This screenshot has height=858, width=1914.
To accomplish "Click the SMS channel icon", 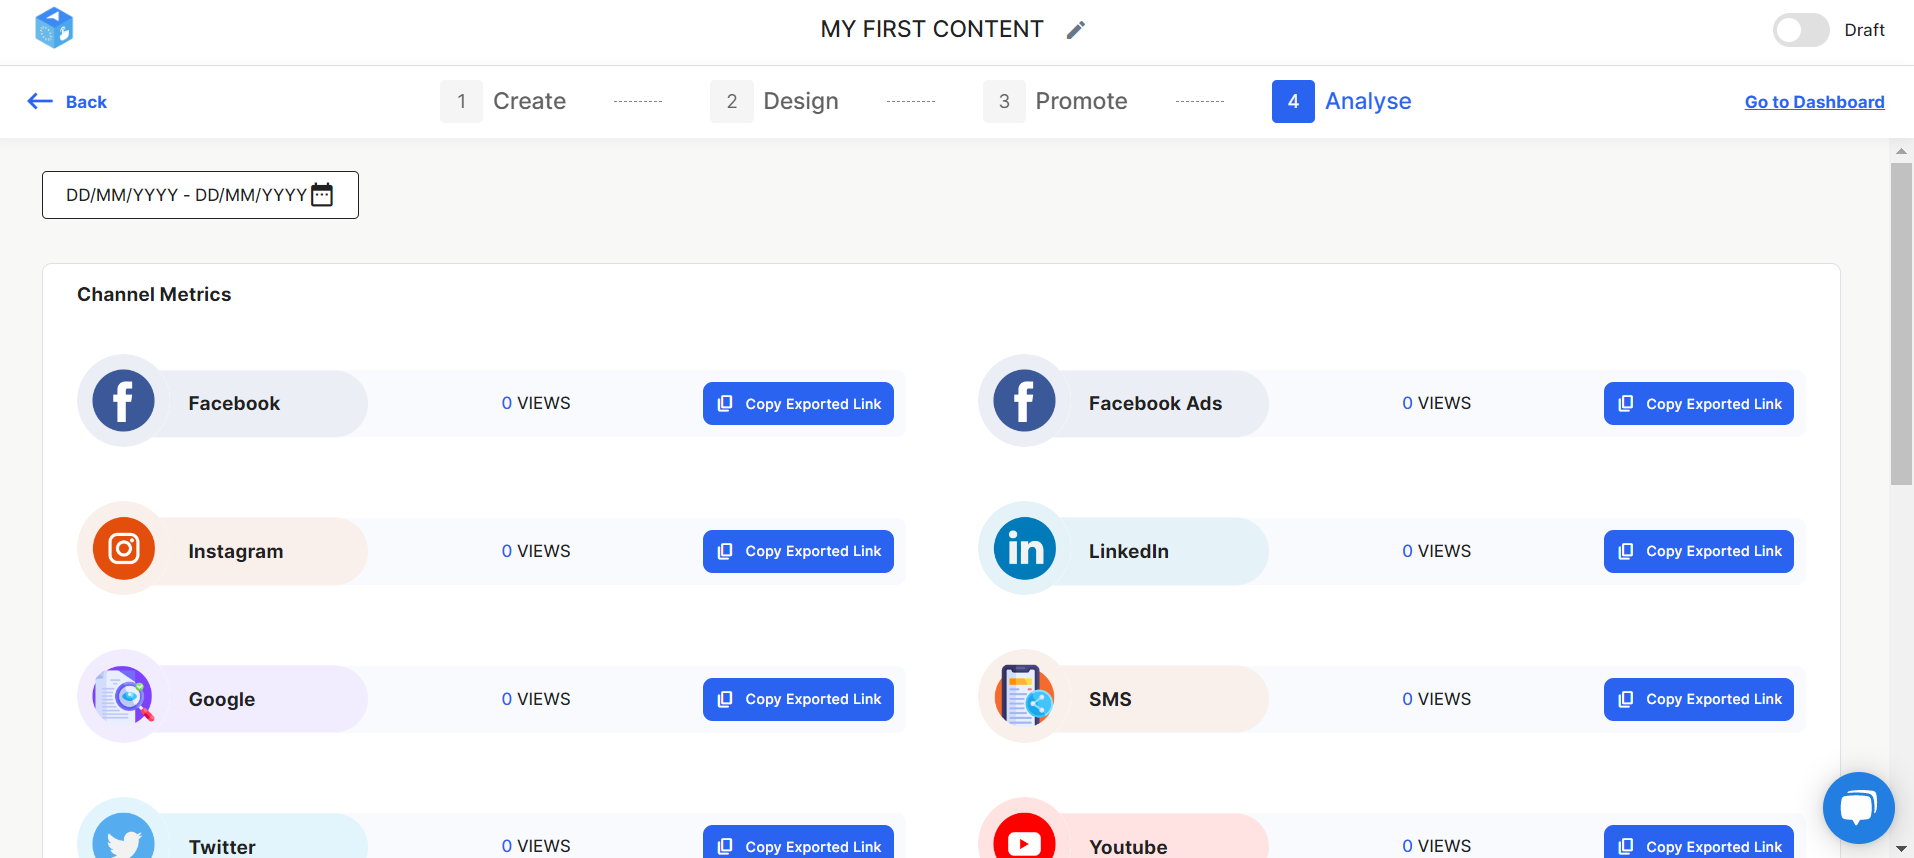I will [x=1024, y=696].
